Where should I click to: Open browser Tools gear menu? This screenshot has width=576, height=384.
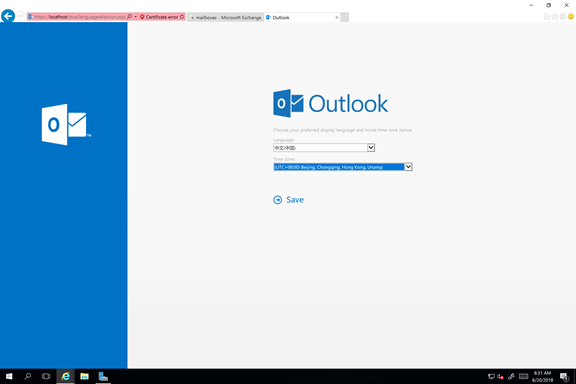coord(563,17)
